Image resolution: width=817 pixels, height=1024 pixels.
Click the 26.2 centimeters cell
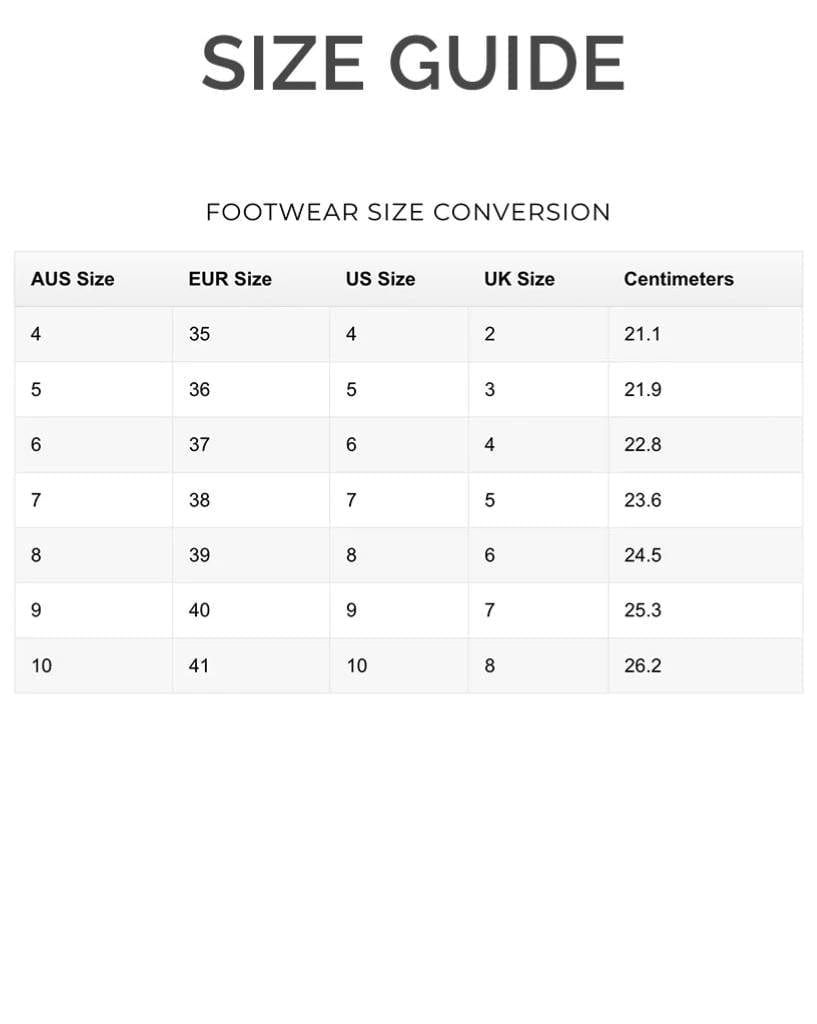(x=642, y=666)
